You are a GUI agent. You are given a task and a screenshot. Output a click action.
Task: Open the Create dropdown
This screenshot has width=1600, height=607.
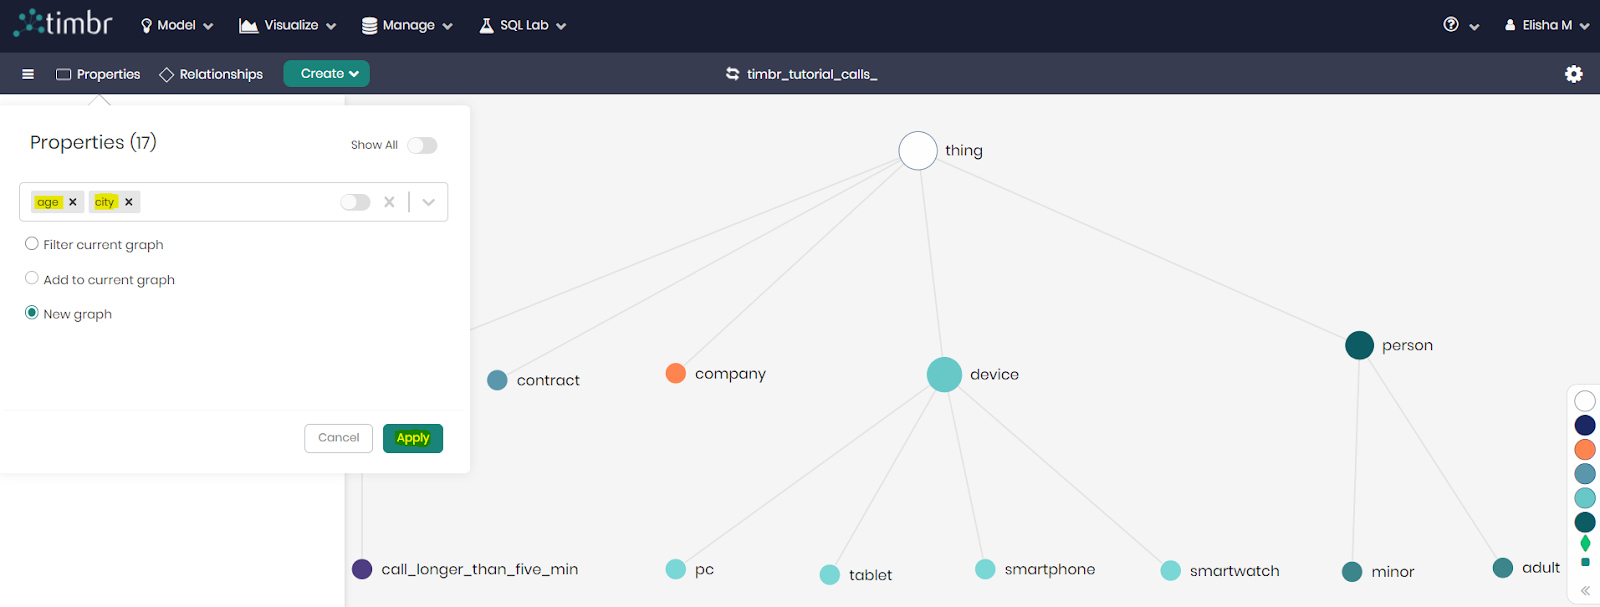(x=327, y=74)
